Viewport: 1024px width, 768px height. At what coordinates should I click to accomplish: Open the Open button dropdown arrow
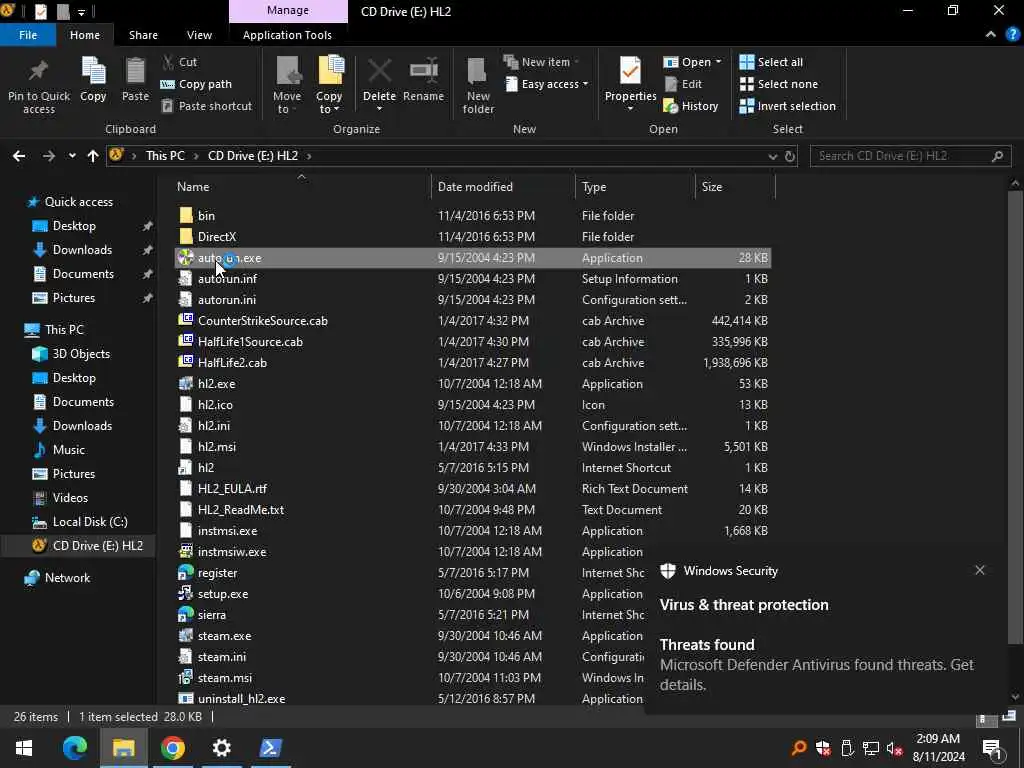click(x=718, y=62)
